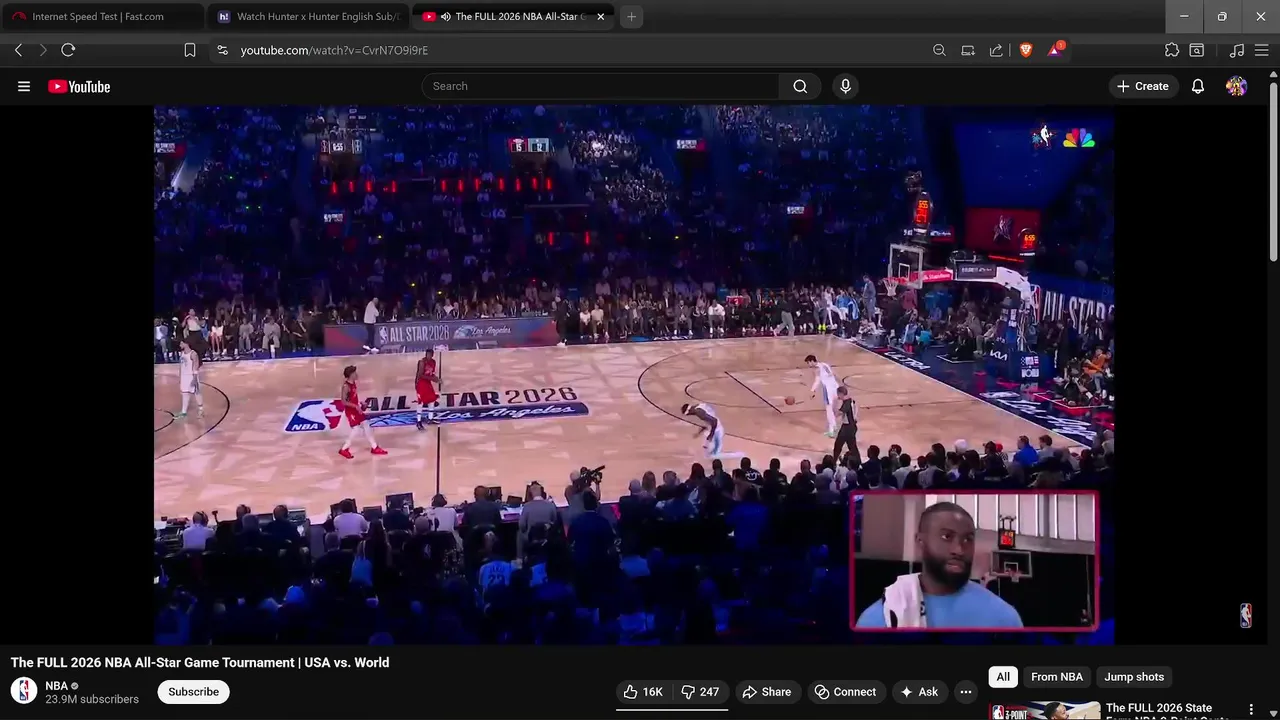The height and width of the screenshot is (720, 1280).
Task: Open the page zoom control
Action: pos(939,50)
